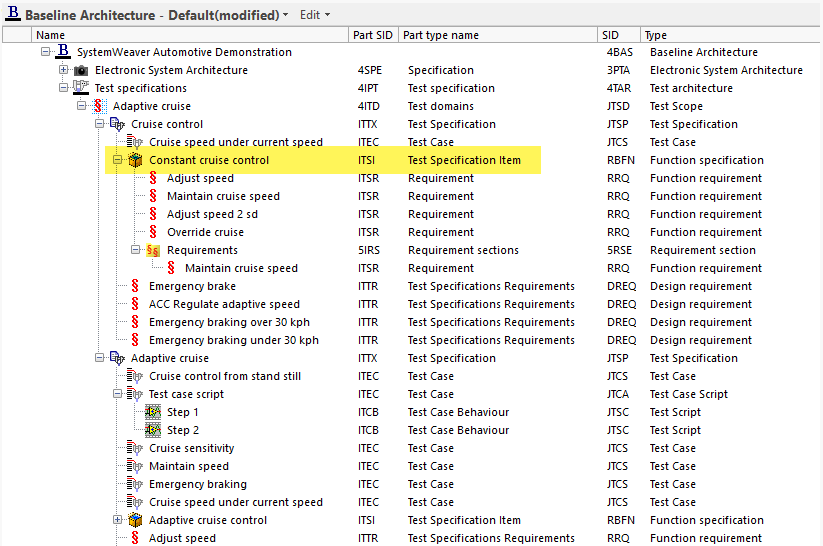
Task: Click the section icon for Emergency brake
Action: [135, 286]
